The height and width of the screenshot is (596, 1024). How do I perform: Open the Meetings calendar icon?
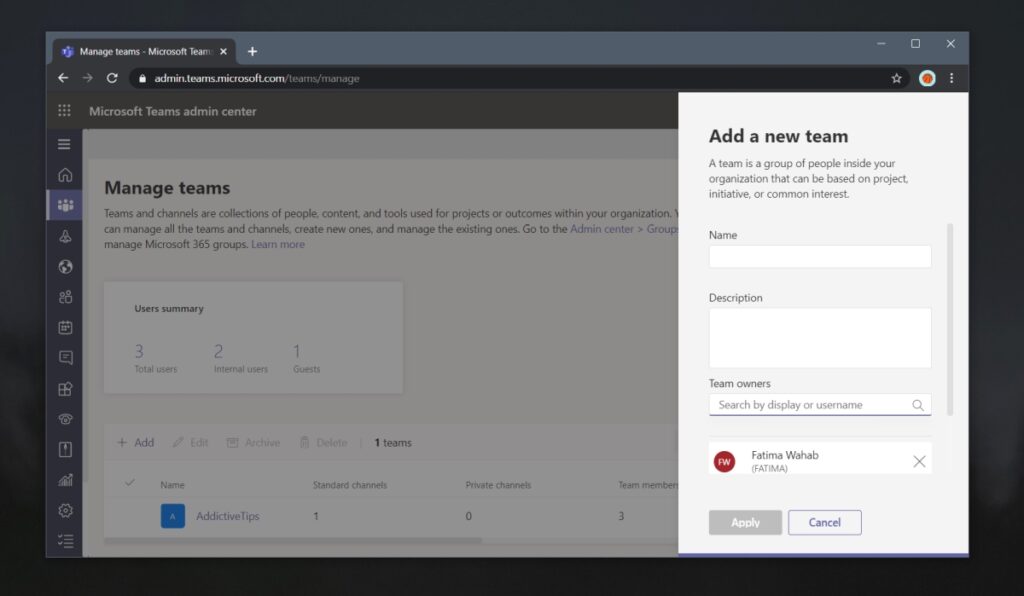(x=65, y=327)
